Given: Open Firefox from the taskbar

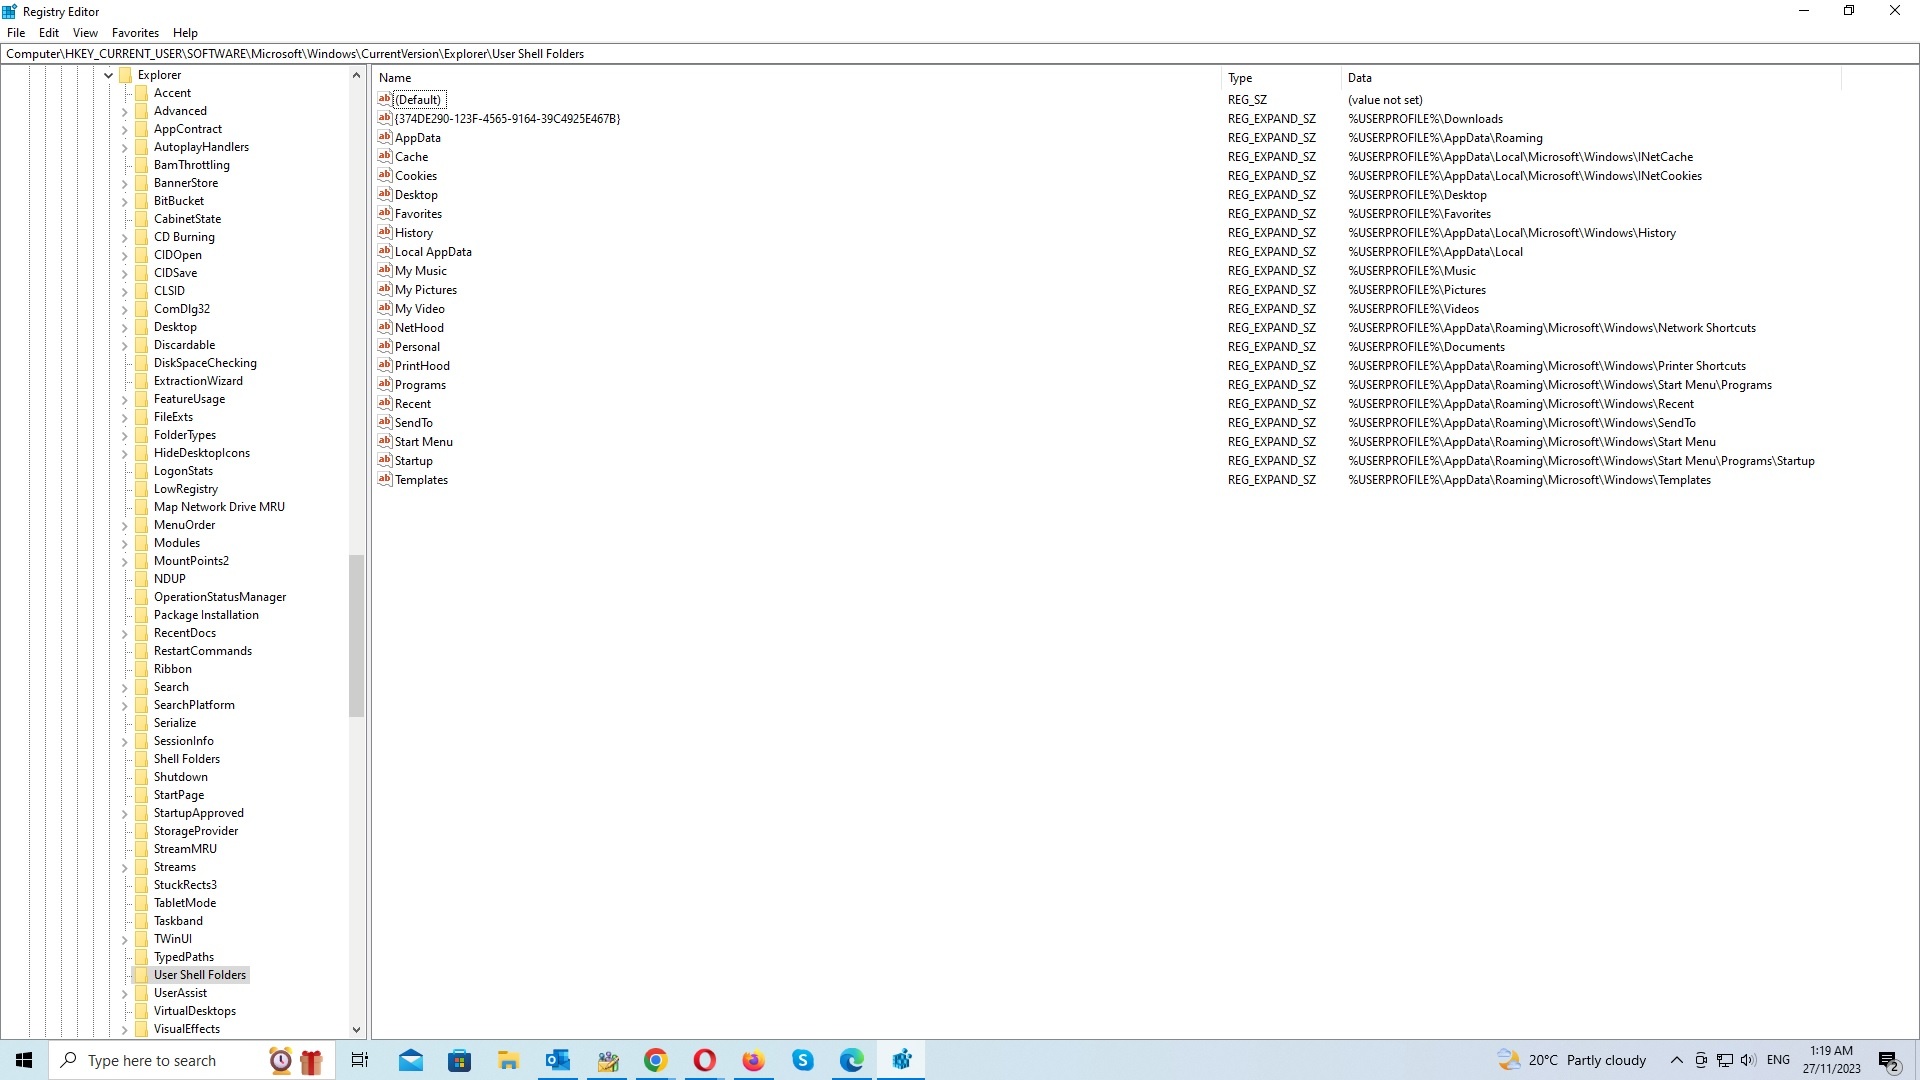Looking at the screenshot, I should pos(753,1060).
